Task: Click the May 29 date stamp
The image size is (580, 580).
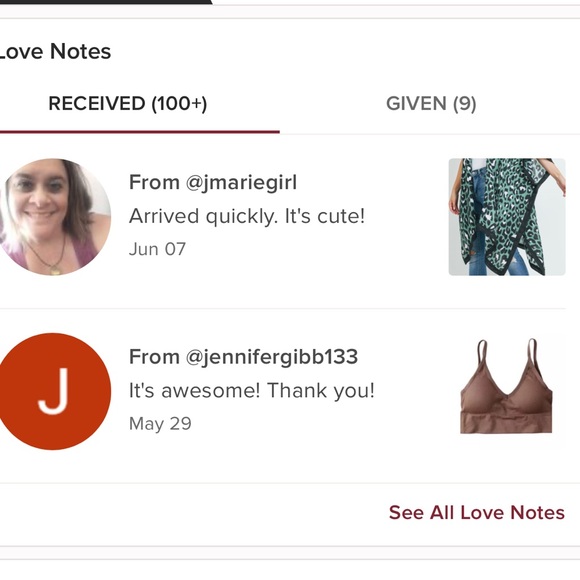Action: (160, 424)
